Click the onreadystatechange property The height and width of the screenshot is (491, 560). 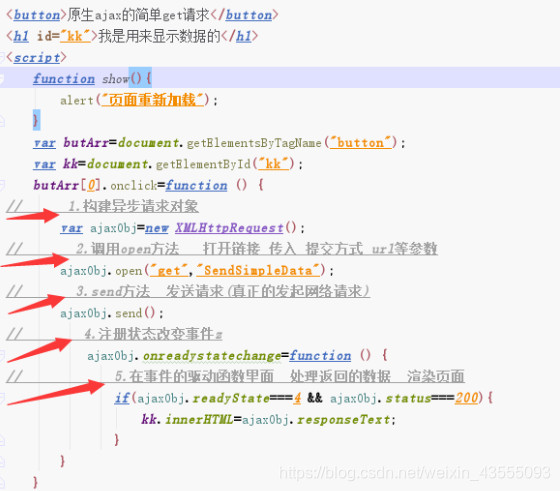212,356
